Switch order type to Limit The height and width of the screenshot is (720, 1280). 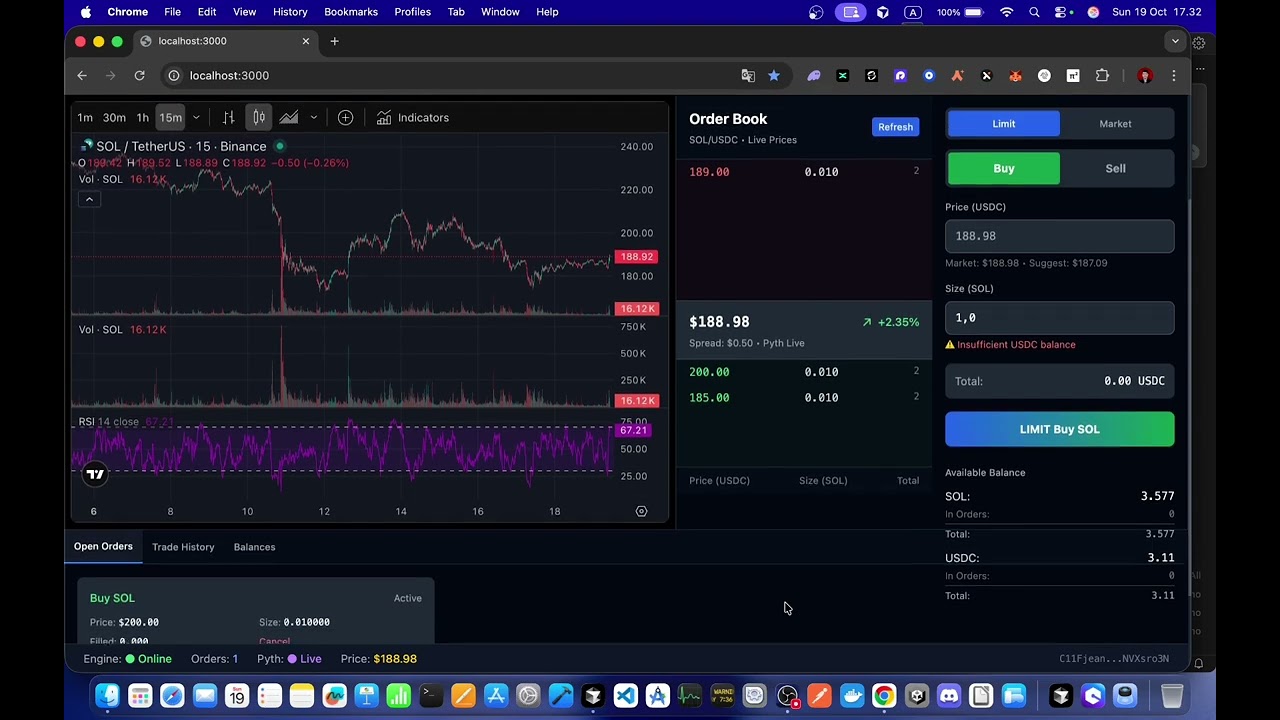1003,124
